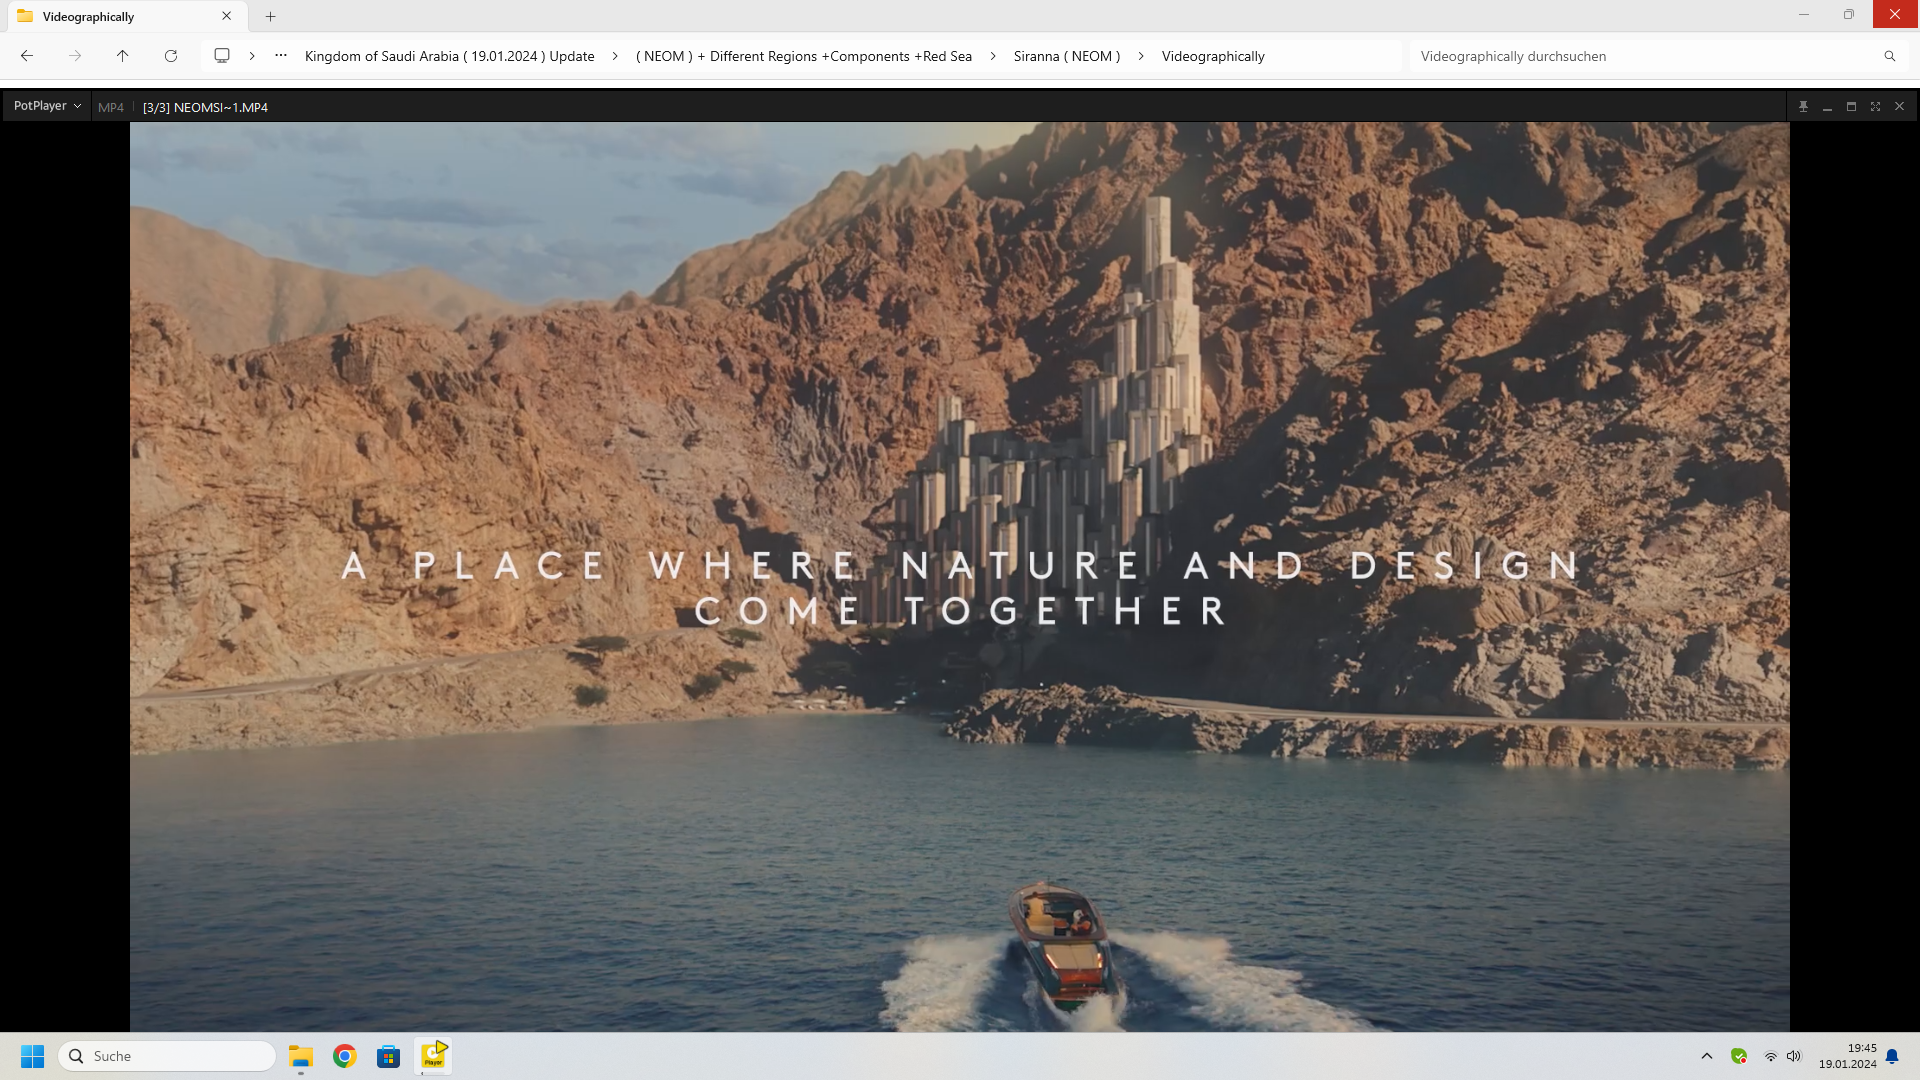Screen dimensions: 1920x1080
Task: Open Siranna ( NEOM ) breadcrumb folder
Action: [x=1067, y=56]
